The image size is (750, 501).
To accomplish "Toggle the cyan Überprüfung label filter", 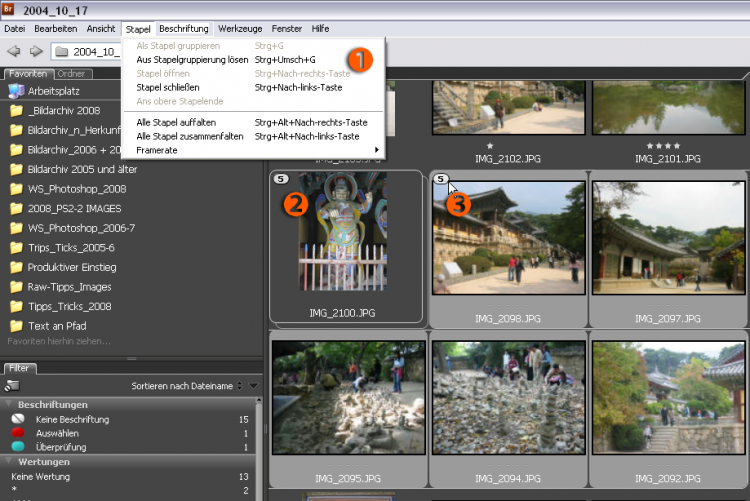I will [x=61, y=447].
